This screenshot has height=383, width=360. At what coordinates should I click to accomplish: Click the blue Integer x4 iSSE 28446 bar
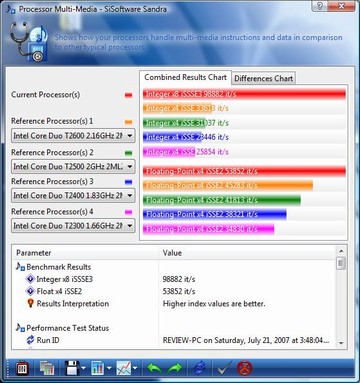pyautogui.click(x=172, y=137)
